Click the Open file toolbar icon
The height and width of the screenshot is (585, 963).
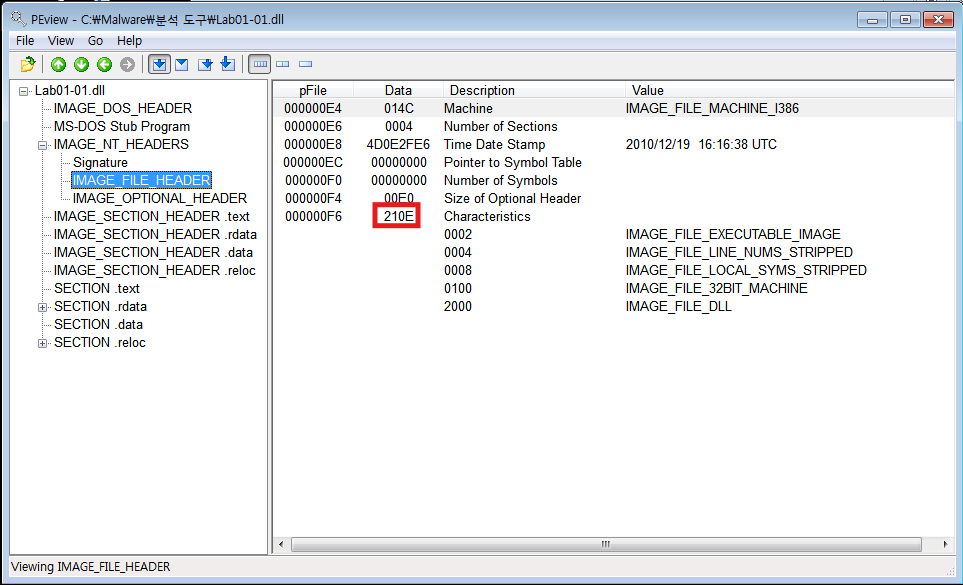(28, 64)
